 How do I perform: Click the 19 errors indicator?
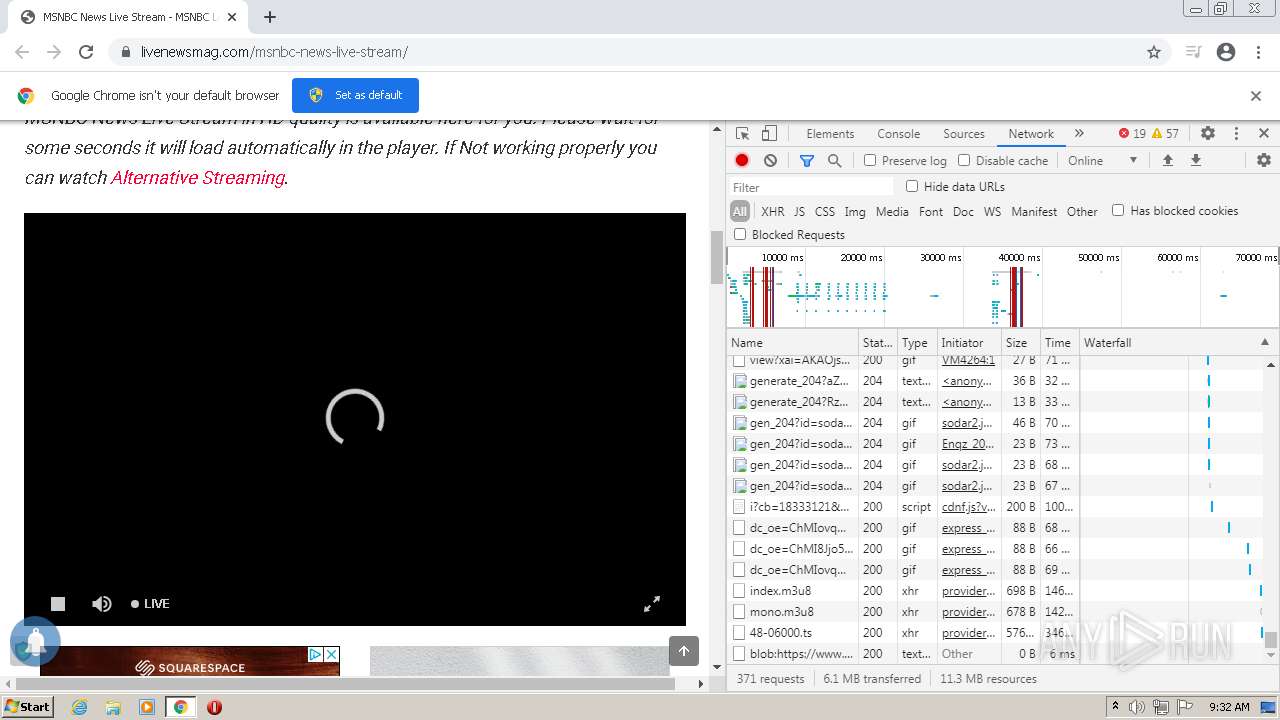coord(1132,133)
